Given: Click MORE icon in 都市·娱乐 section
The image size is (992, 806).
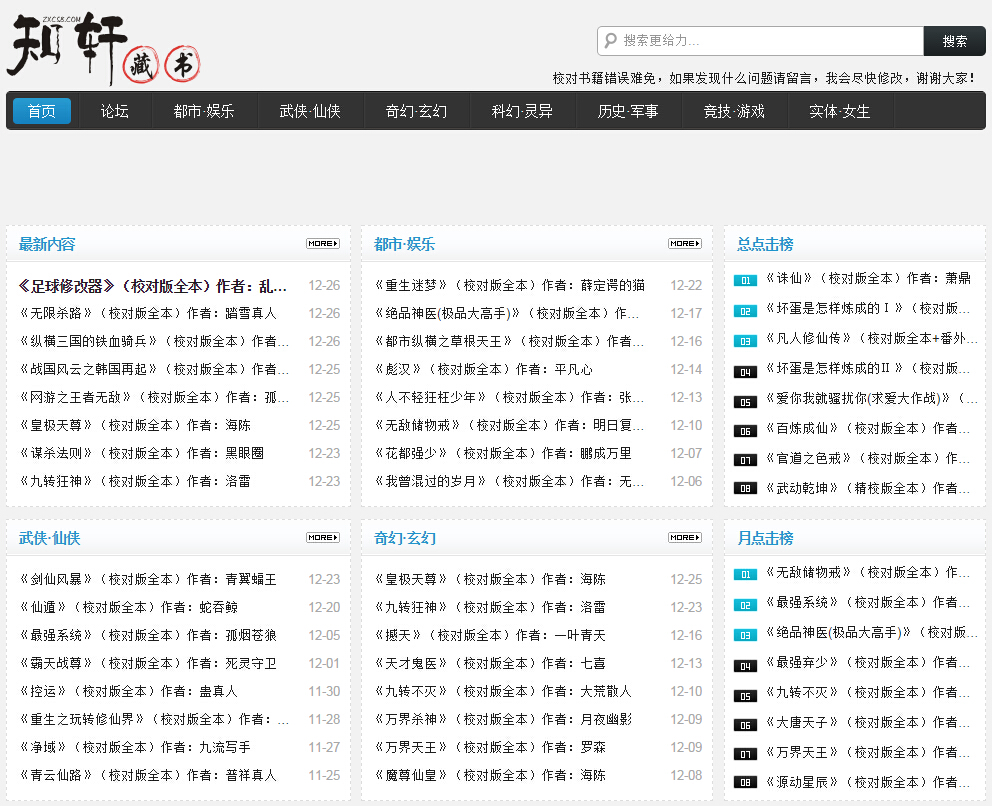Looking at the screenshot, I should (684, 244).
